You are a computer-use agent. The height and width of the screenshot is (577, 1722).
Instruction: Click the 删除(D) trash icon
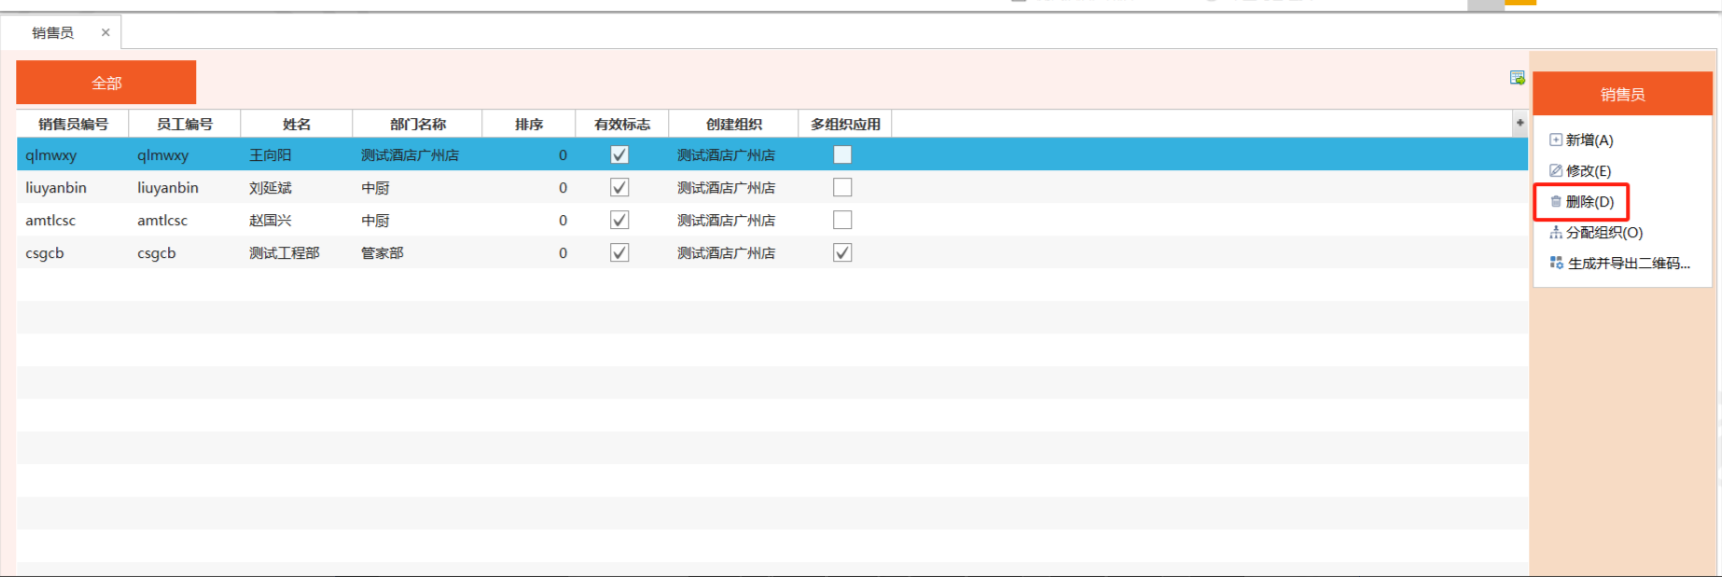(1555, 202)
